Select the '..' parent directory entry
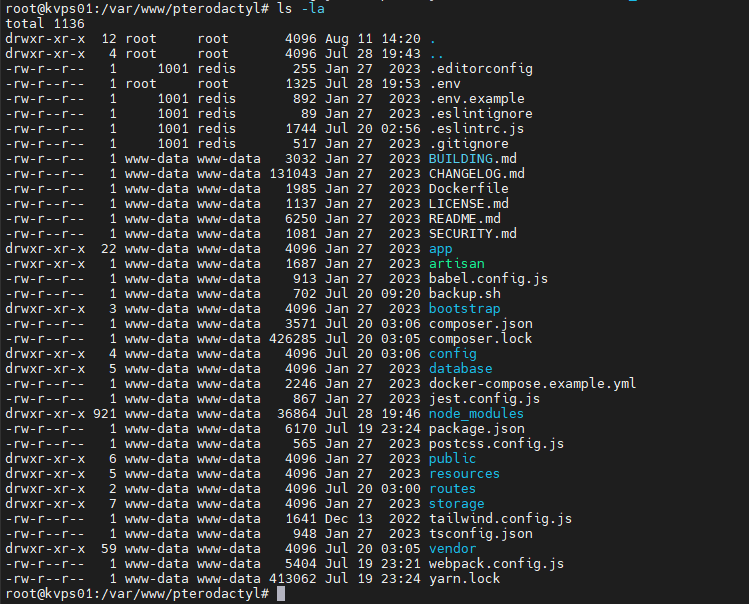The image size is (749, 604). [x=437, y=54]
